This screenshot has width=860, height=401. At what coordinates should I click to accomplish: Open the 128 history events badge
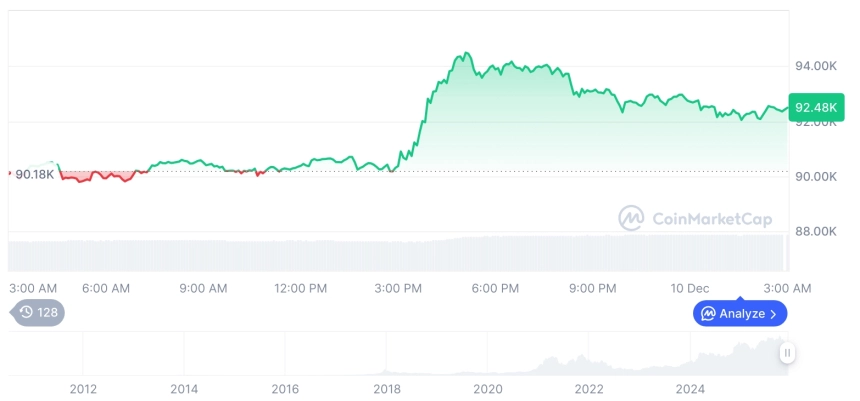click(38, 313)
